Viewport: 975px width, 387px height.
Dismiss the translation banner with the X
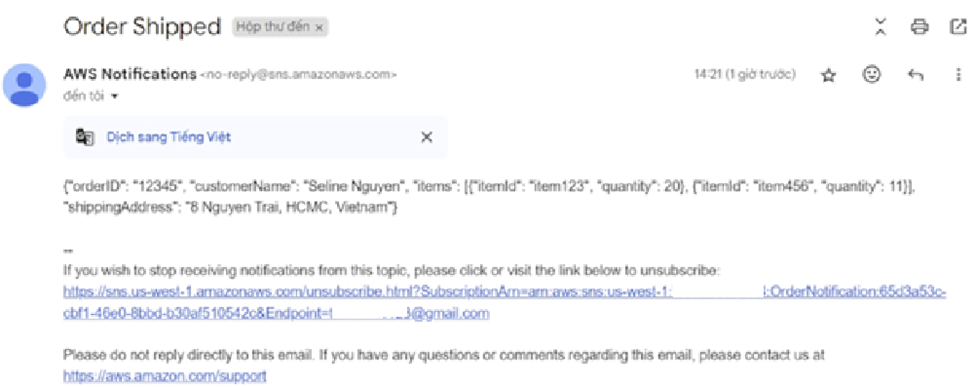(x=427, y=138)
